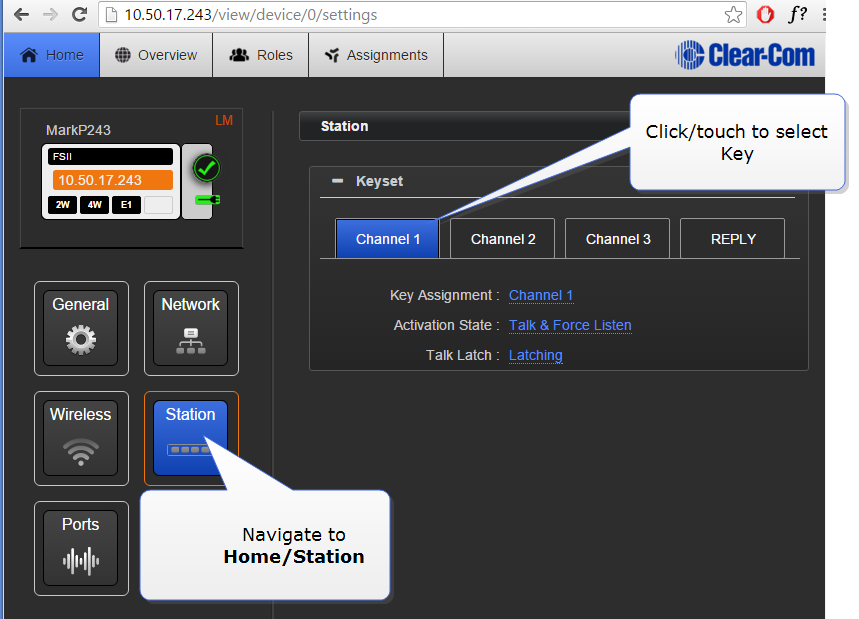Image resolution: width=859 pixels, height=619 pixels.
Task: Select the Channel 3 key
Action: click(x=618, y=239)
